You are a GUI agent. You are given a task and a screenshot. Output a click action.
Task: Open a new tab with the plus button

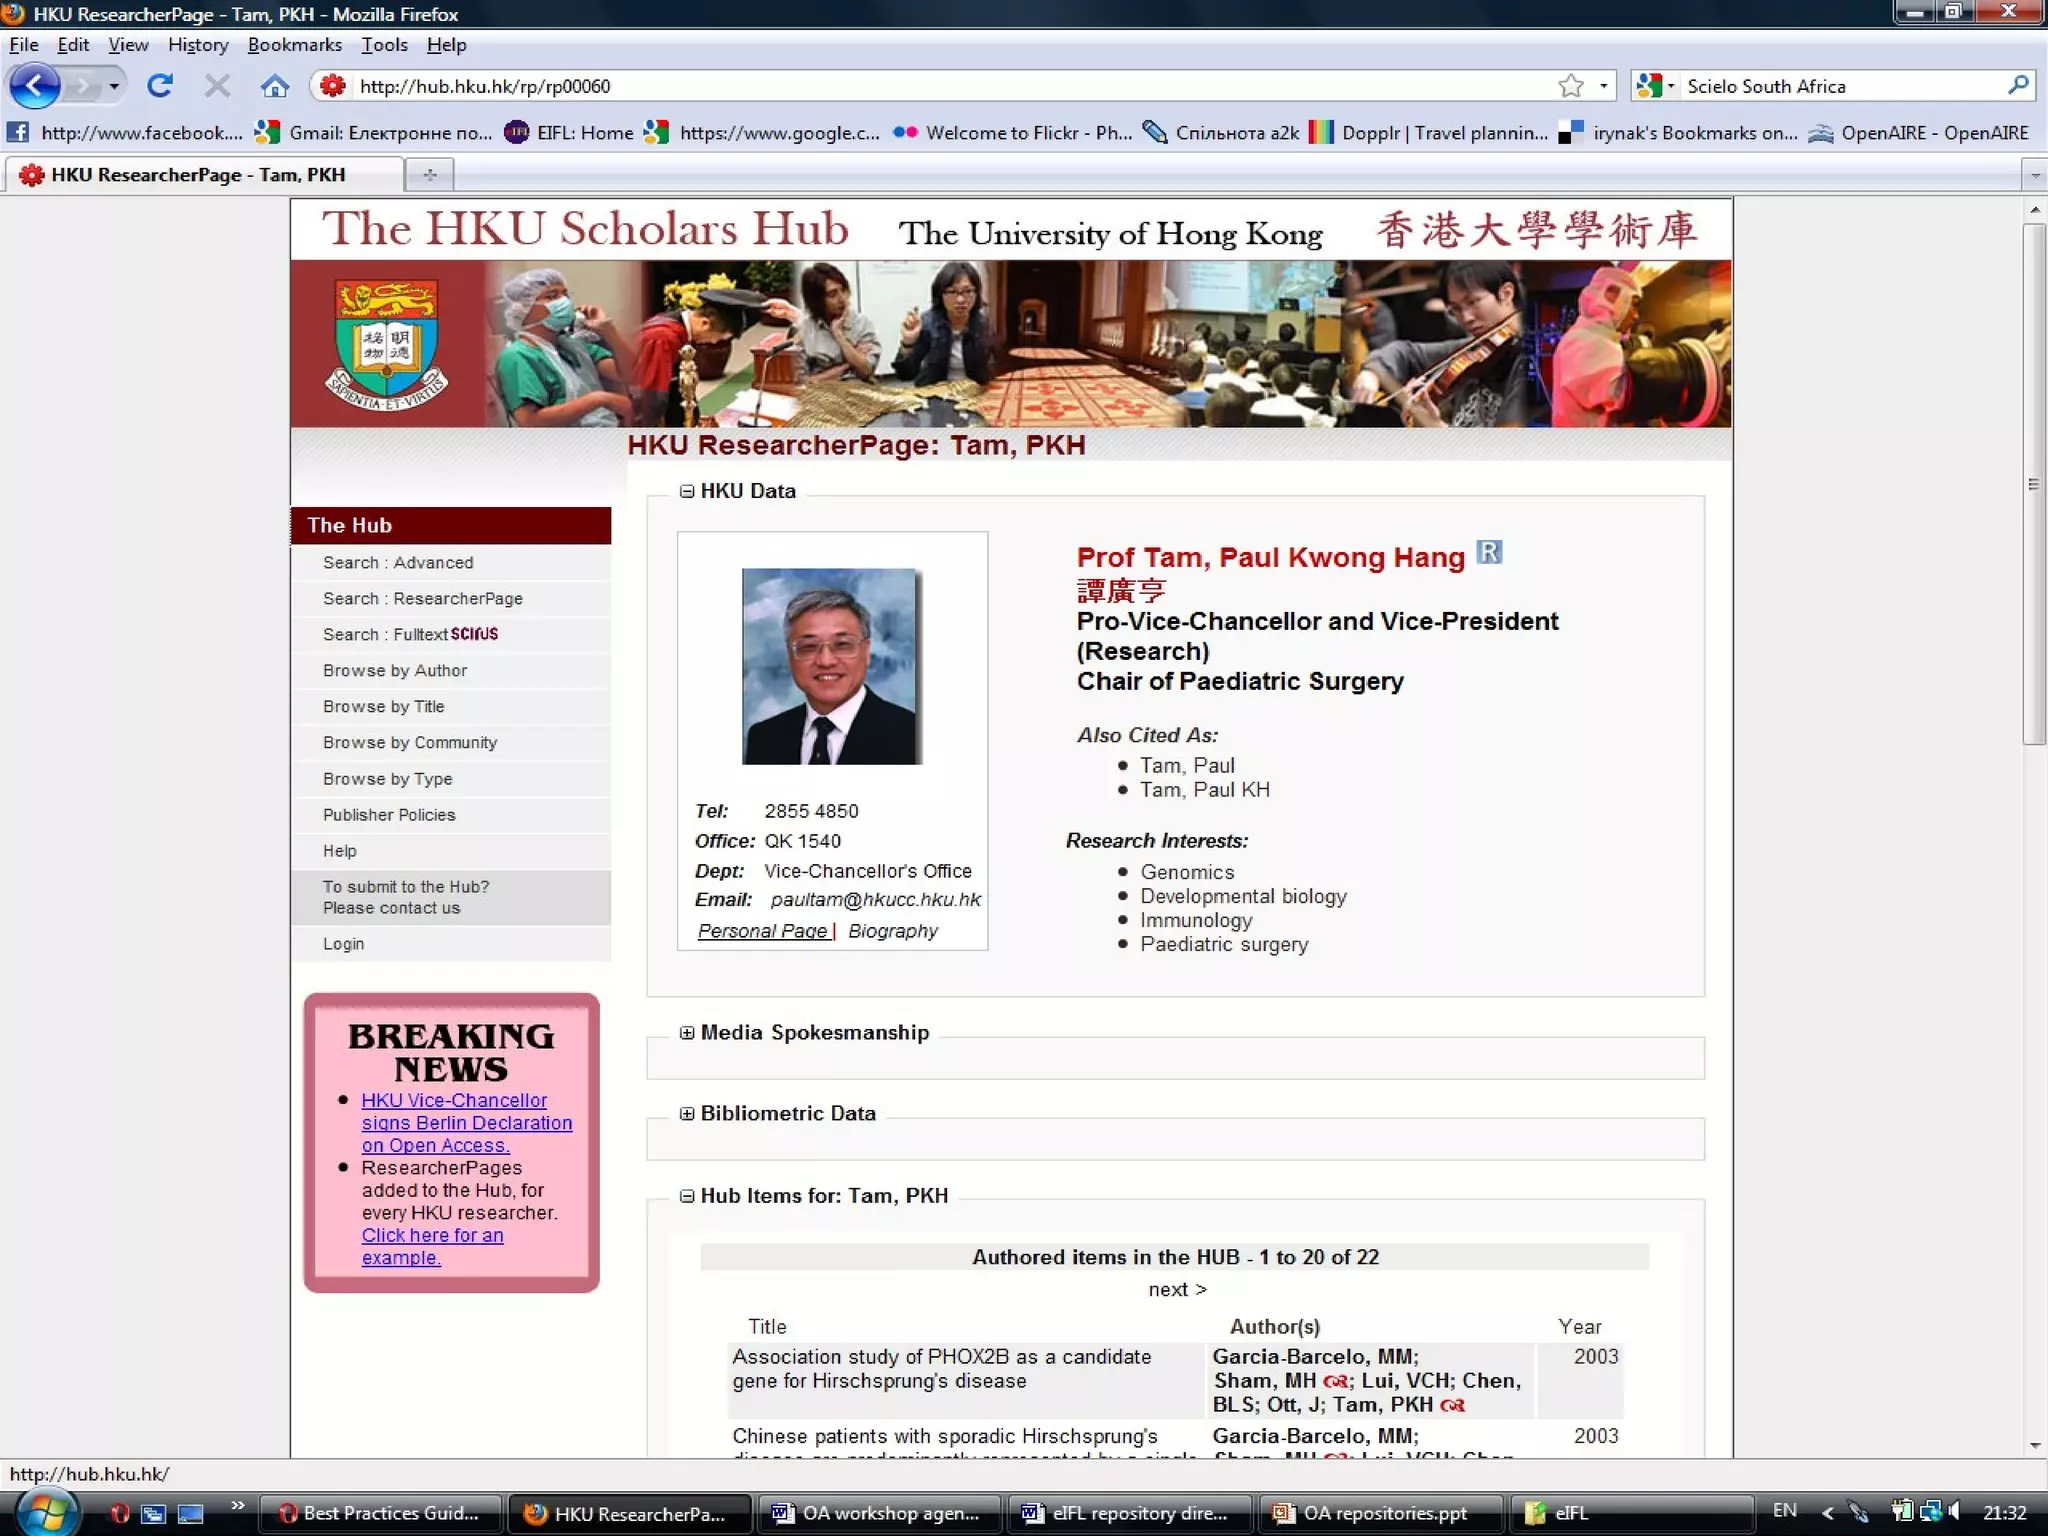click(x=430, y=175)
